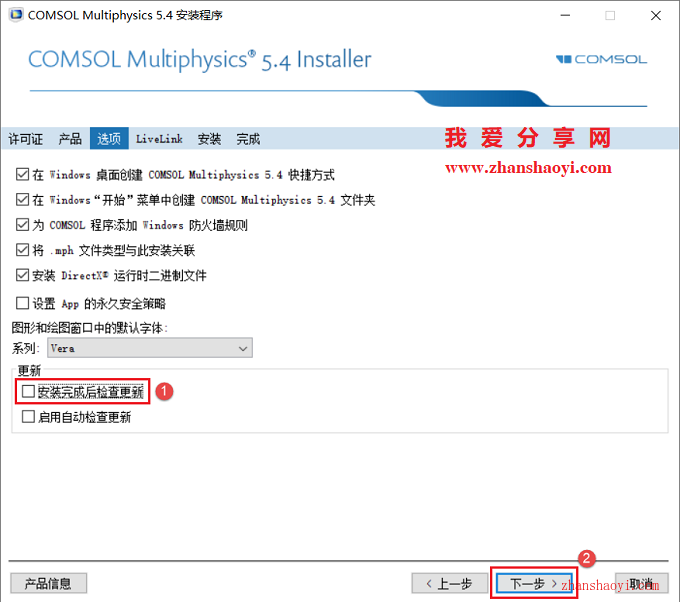Switch to the 产品 tab
Image resolution: width=680 pixels, height=602 pixels.
tap(70, 139)
